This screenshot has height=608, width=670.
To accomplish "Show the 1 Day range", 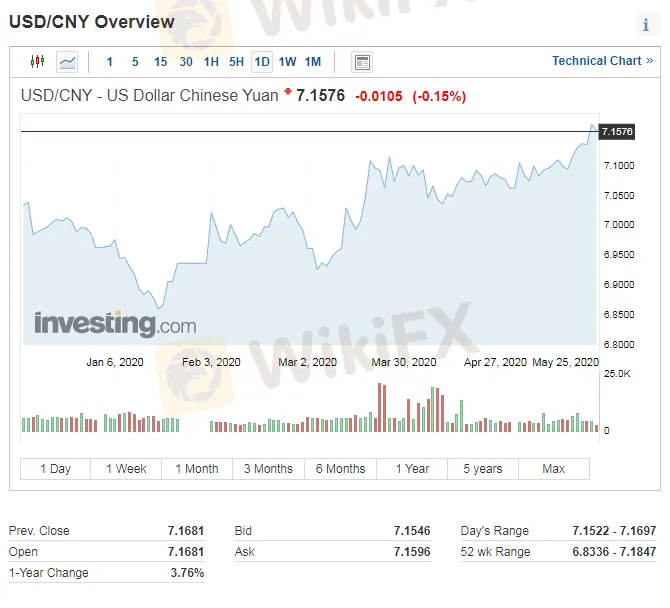I will 56,469.
